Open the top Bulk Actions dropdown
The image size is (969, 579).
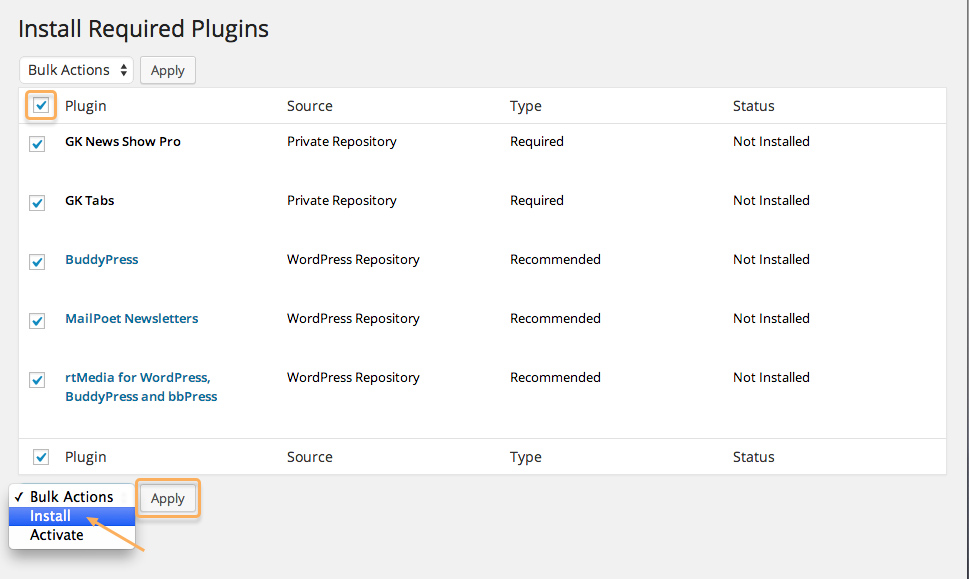(76, 70)
